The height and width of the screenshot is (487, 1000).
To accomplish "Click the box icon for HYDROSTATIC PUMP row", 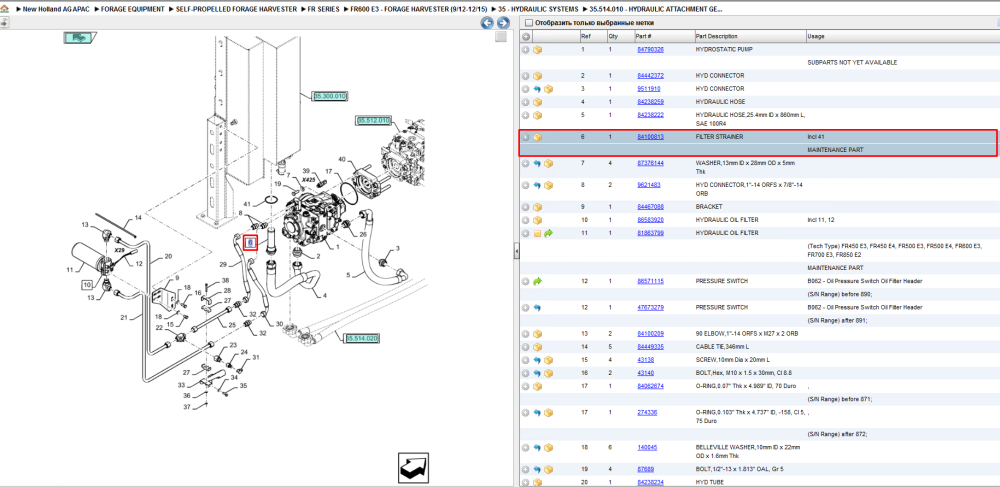I will (x=538, y=50).
